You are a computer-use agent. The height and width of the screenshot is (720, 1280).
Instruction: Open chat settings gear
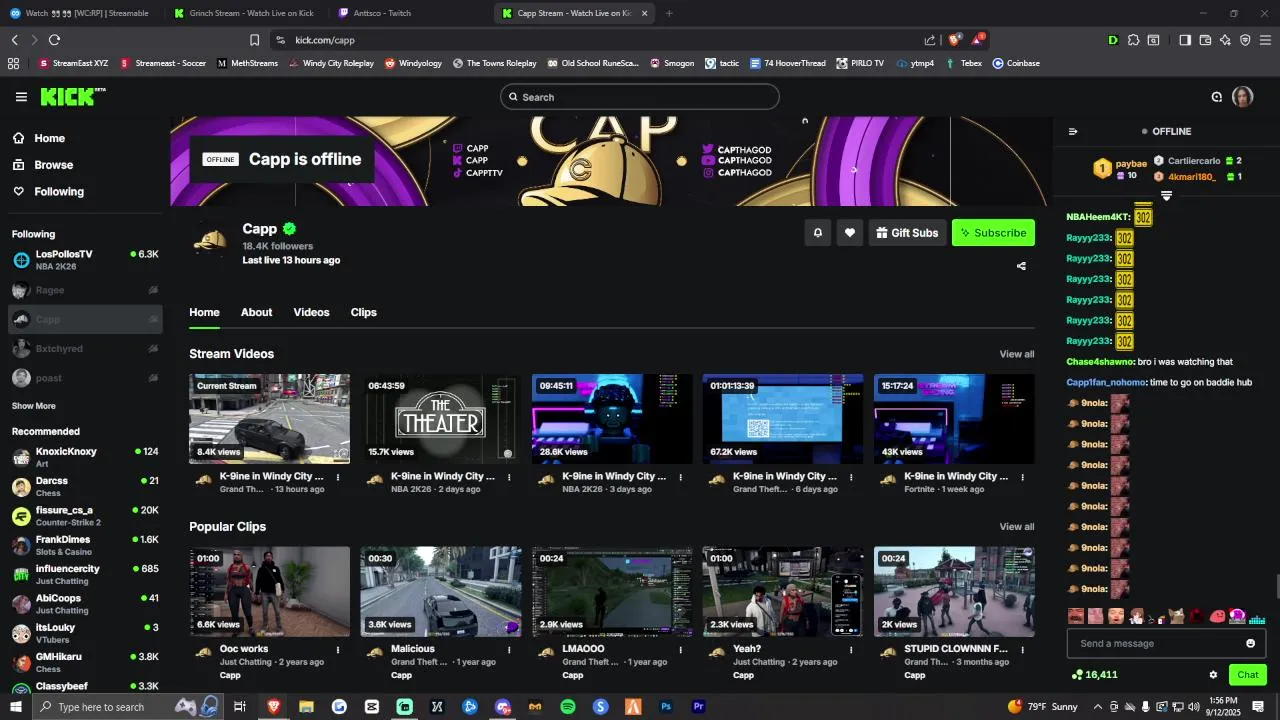[x=1213, y=675]
